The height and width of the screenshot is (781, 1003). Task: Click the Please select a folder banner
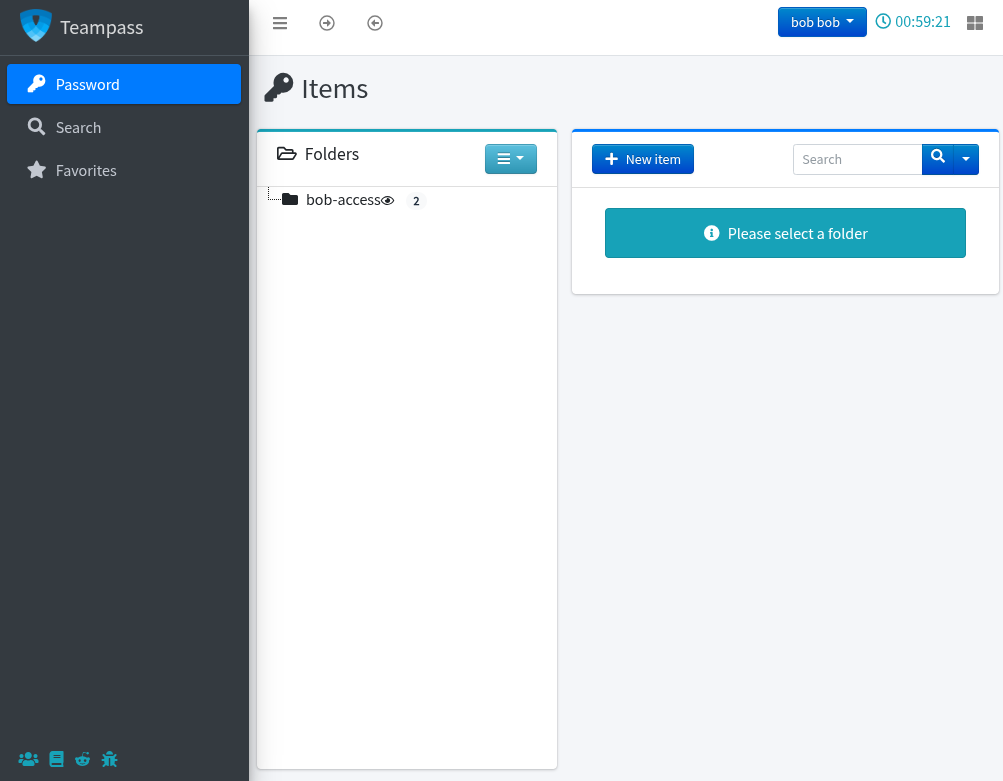click(785, 232)
